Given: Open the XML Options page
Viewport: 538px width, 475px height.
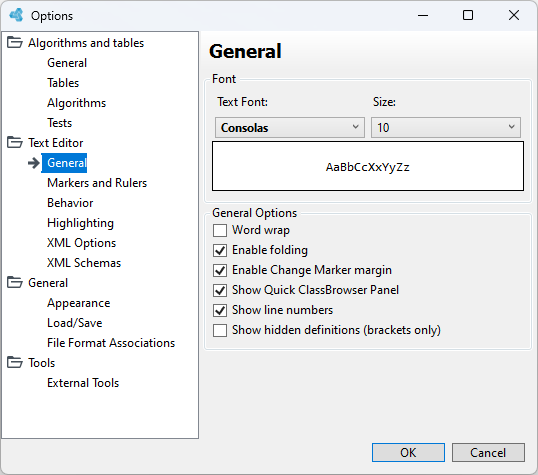Looking at the screenshot, I should (x=82, y=243).
